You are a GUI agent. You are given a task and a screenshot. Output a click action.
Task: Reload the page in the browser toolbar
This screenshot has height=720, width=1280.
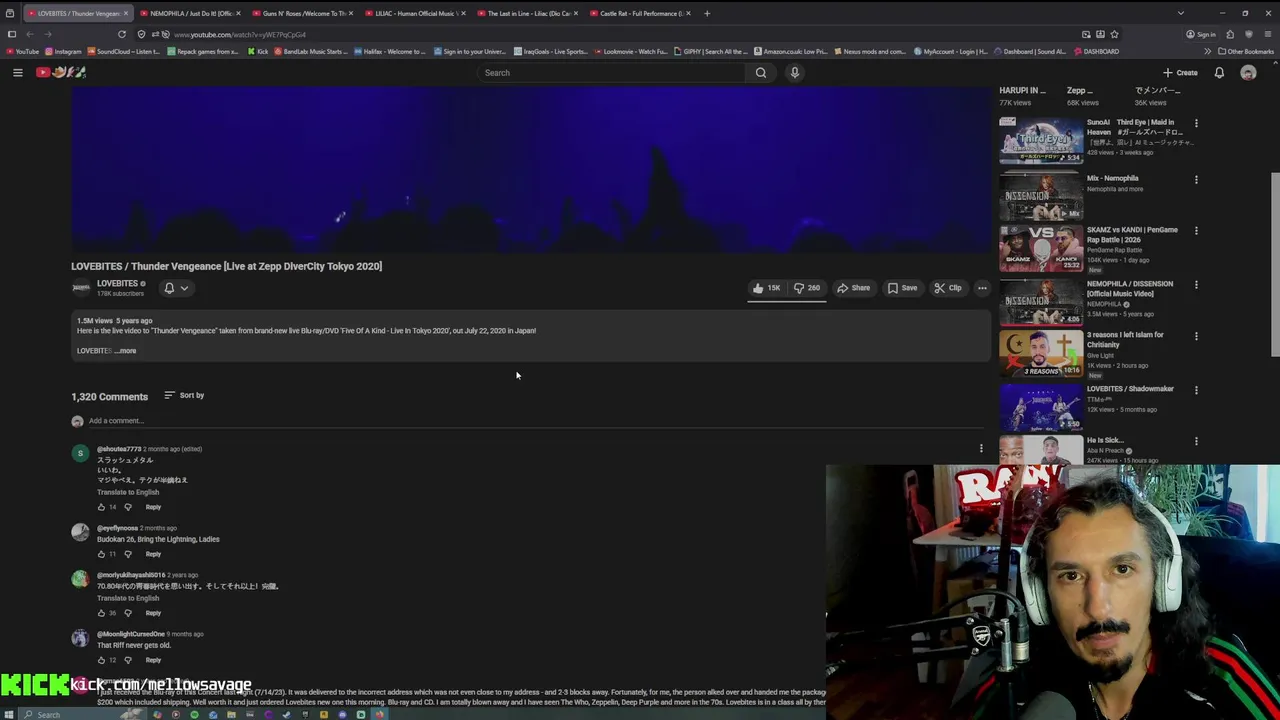pyautogui.click(x=122, y=34)
